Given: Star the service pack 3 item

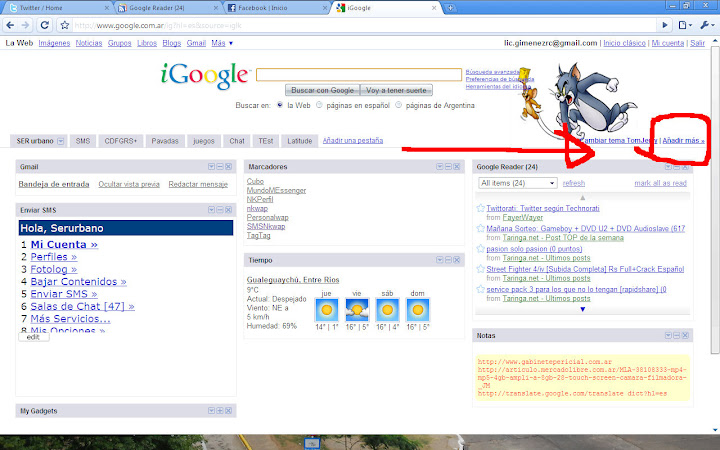Looking at the screenshot, I should click(480, 289).
